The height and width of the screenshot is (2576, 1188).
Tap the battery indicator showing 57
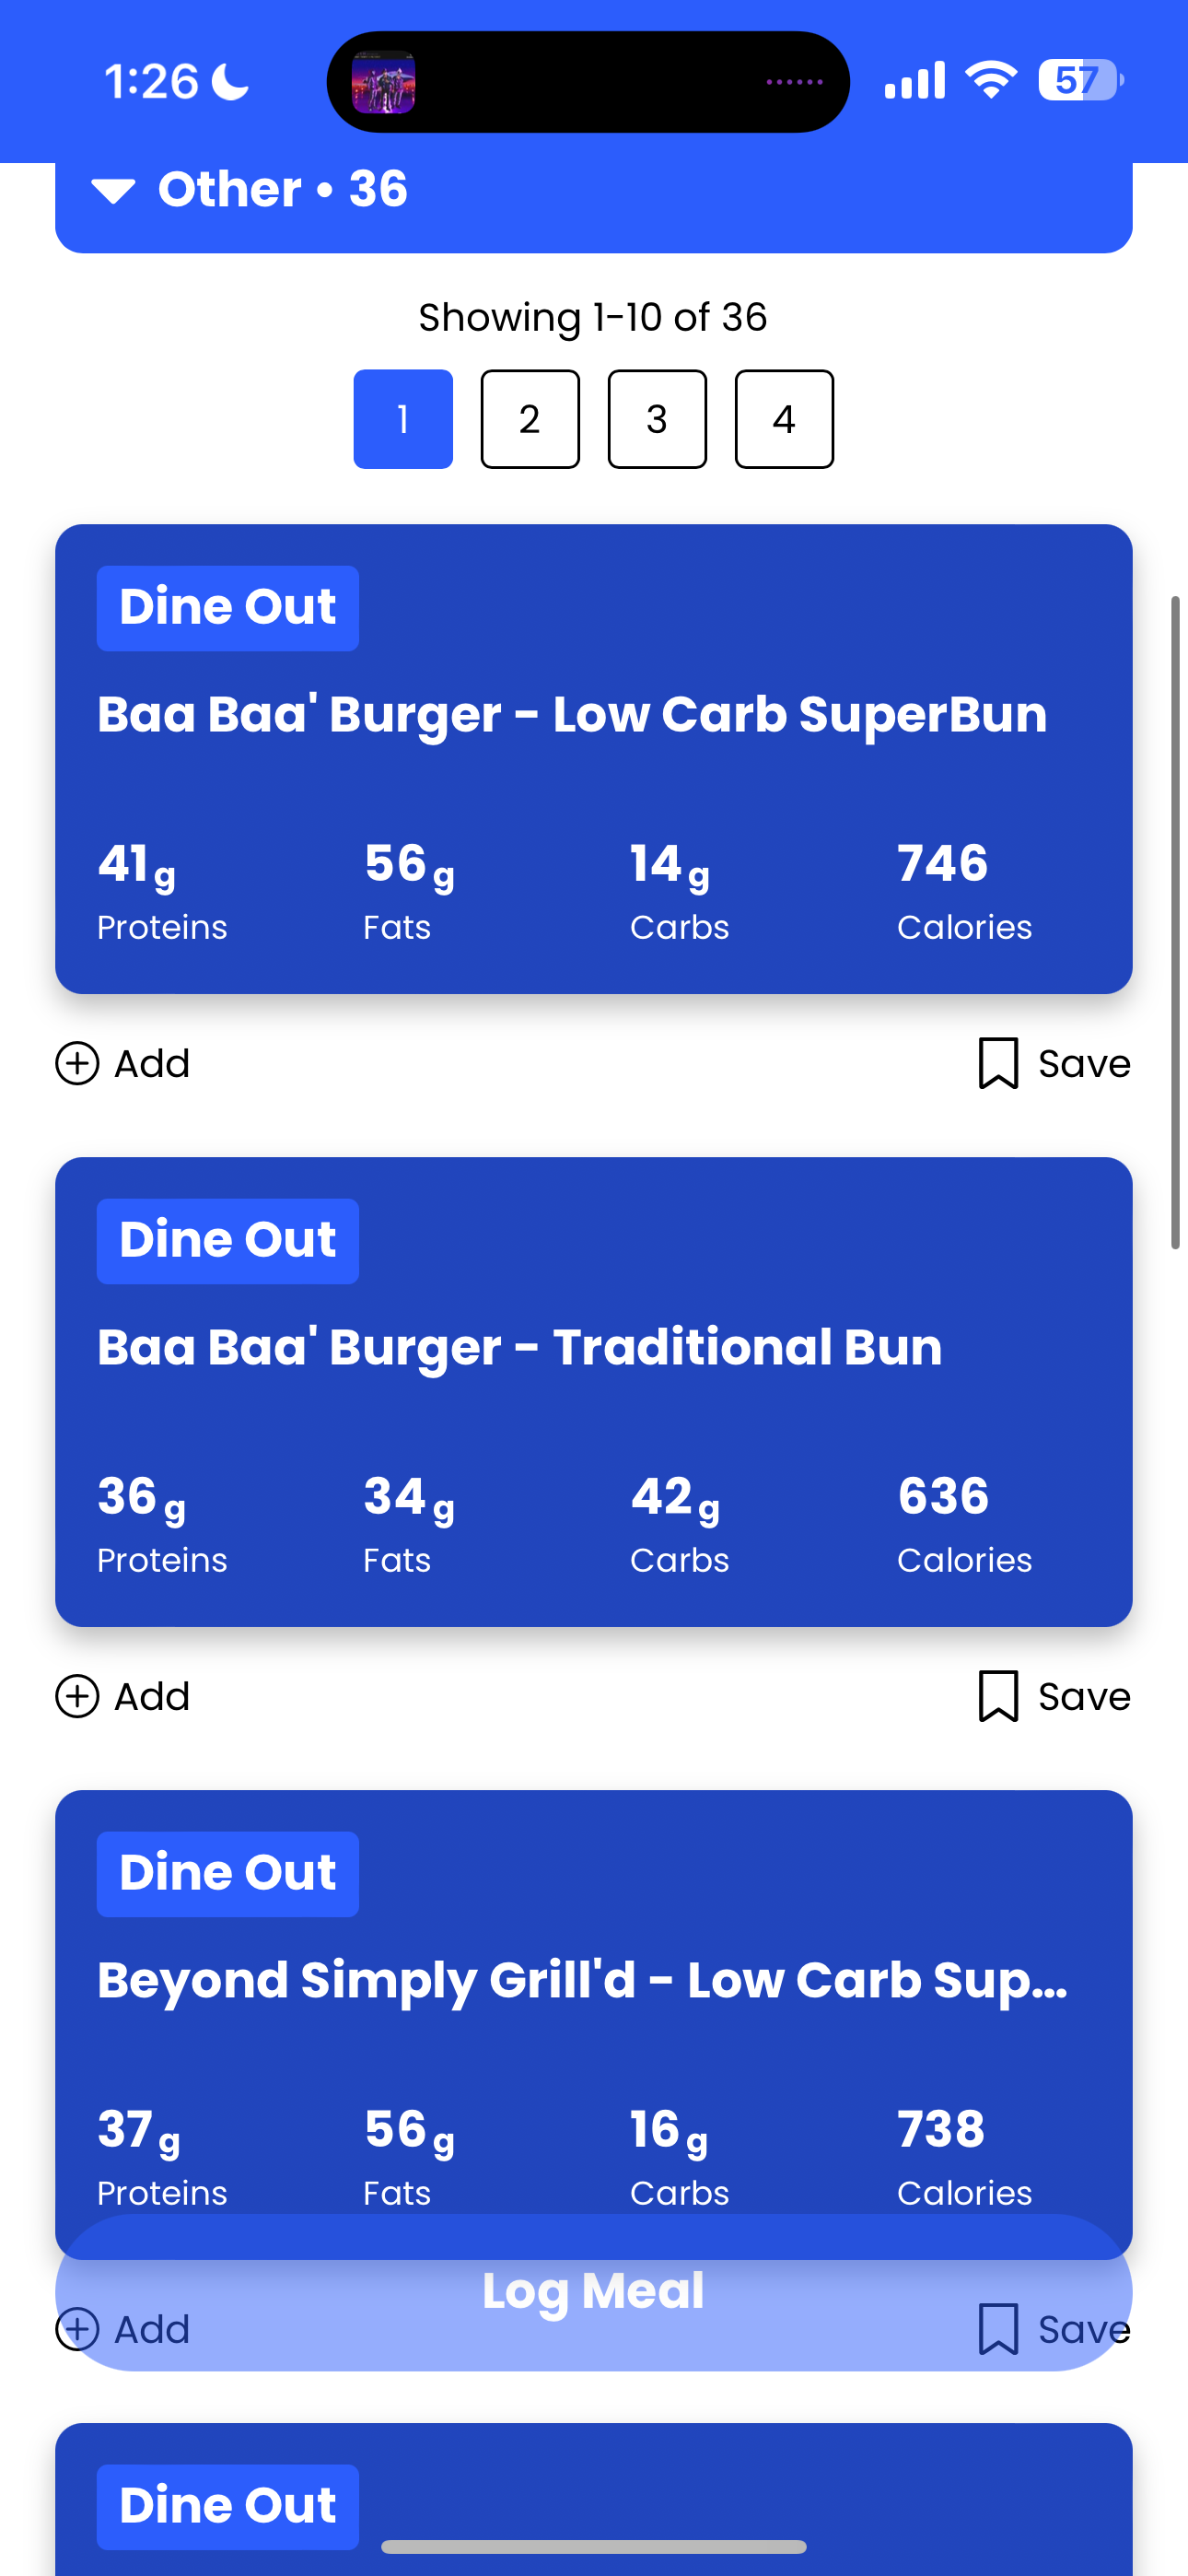(x=1080, y=80)
